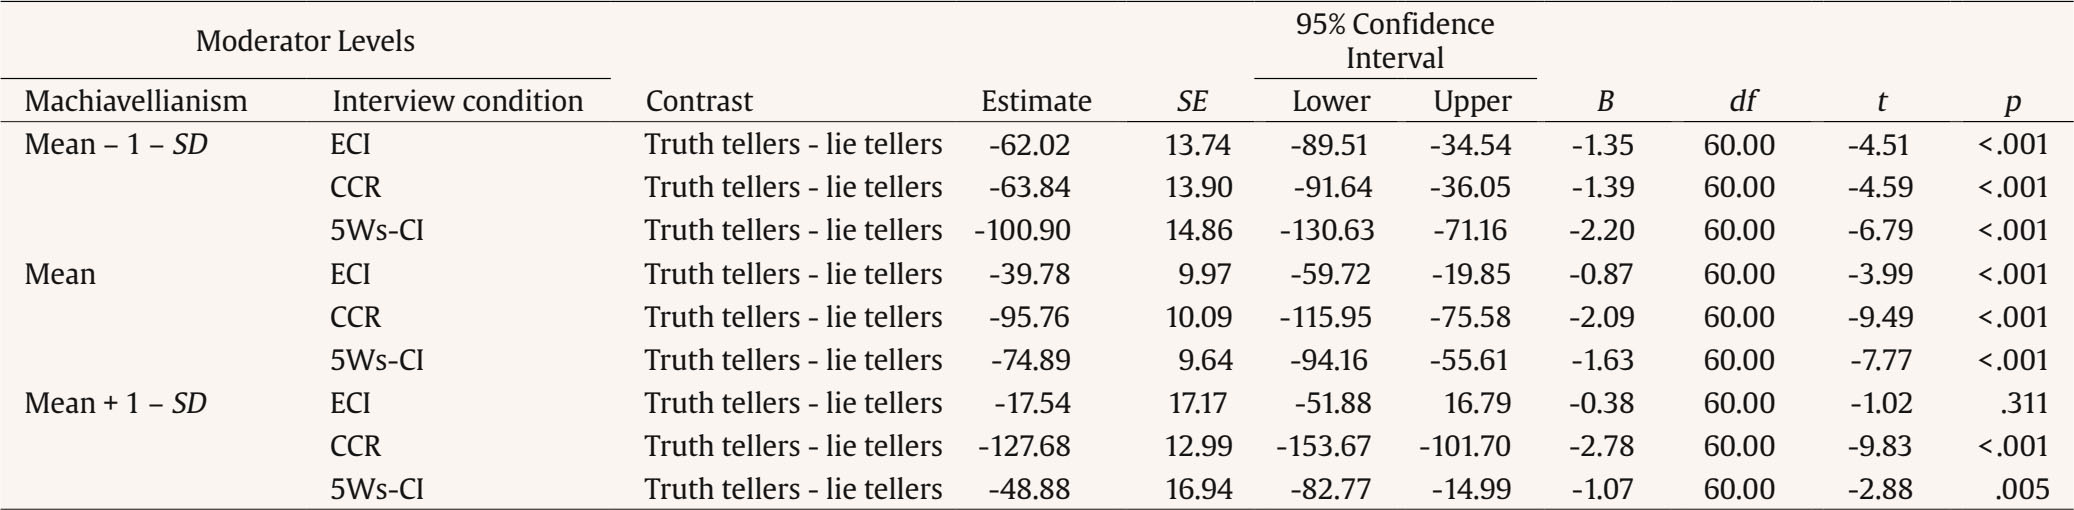Viewport: 2074px width, 510px height.
Task: Click the Interview condition column header
Action: [457, 101]
